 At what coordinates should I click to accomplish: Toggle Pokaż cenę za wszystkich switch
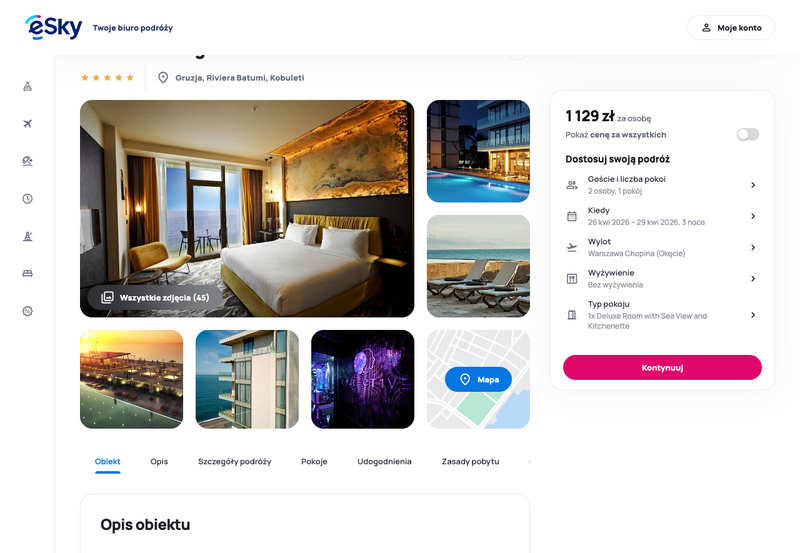747,134
